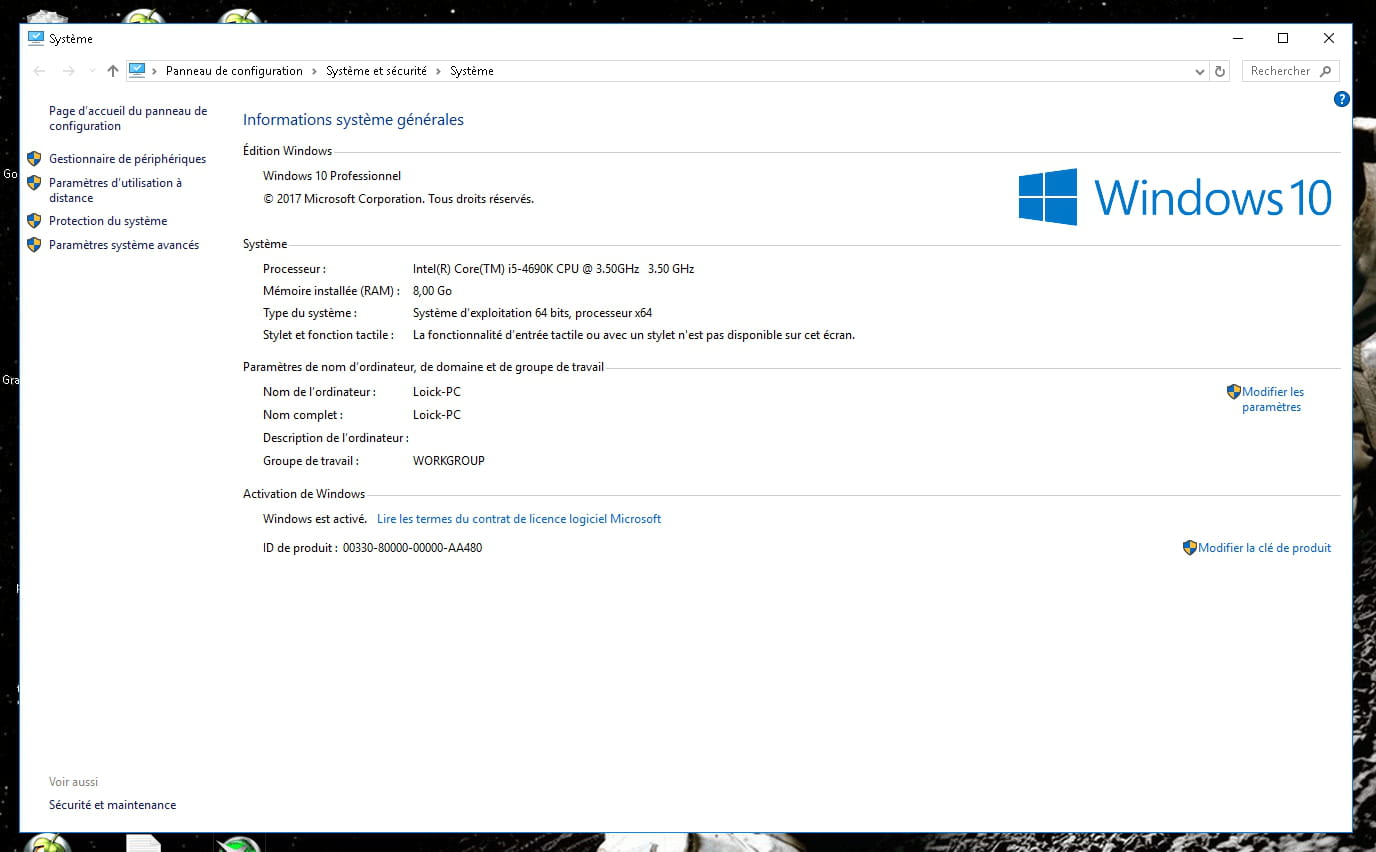
Task: Open the address bar history dropdown
Action: [x=1200, y=71]
